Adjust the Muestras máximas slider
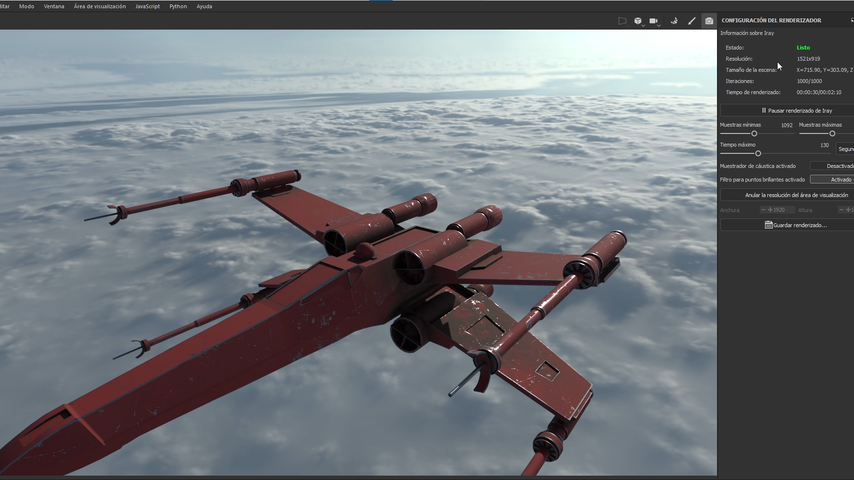 (x=832, y=133)
